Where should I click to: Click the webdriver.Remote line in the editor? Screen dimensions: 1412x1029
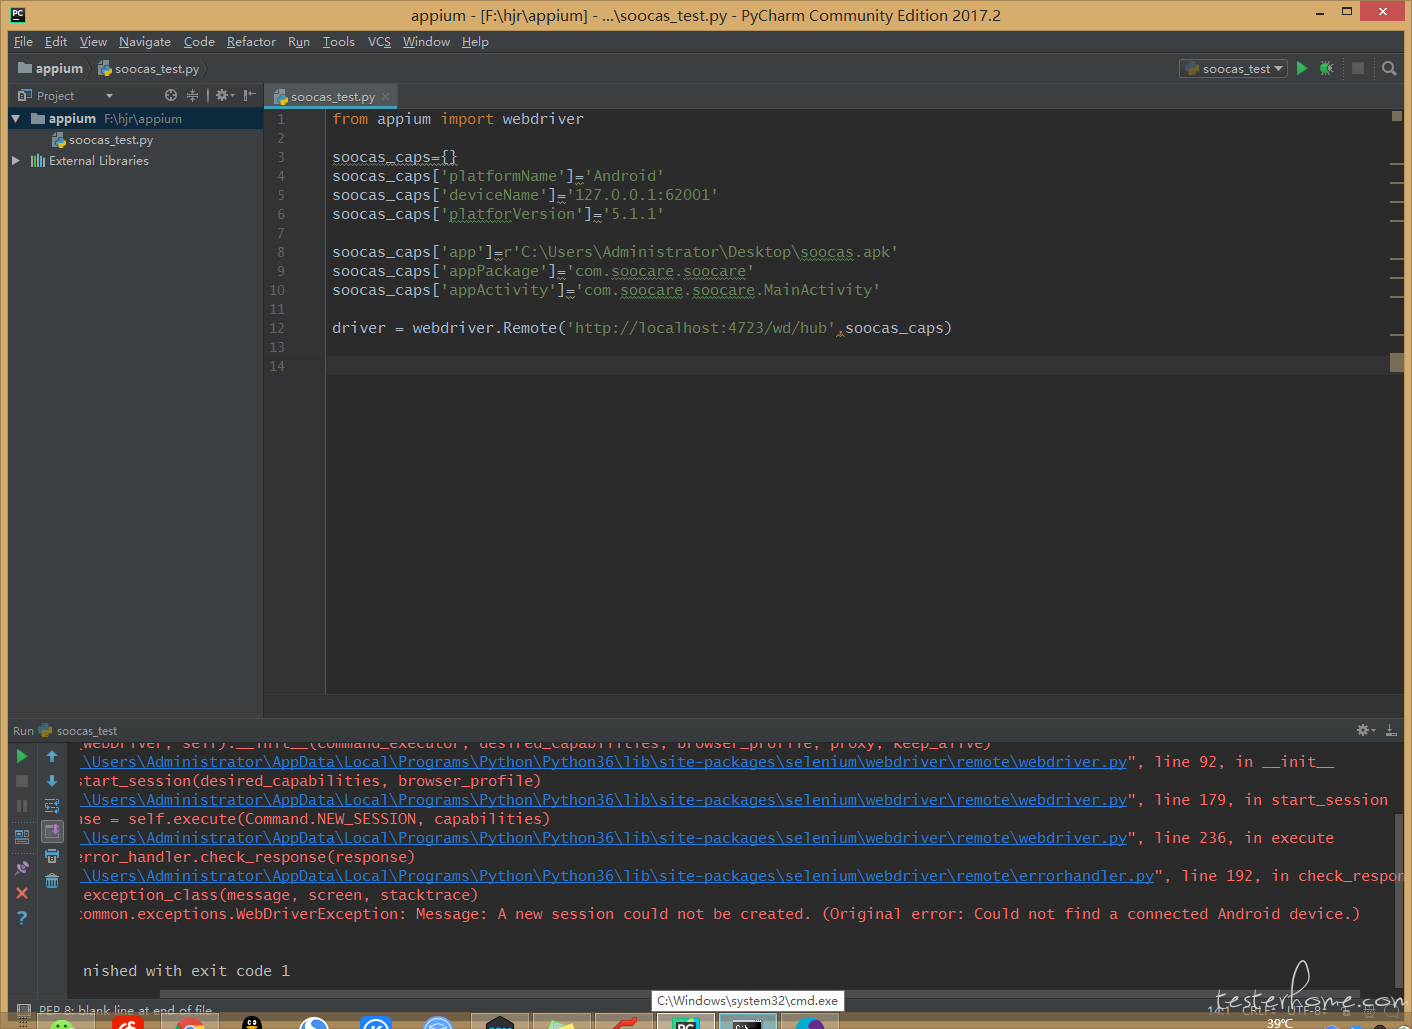(642, 328)
